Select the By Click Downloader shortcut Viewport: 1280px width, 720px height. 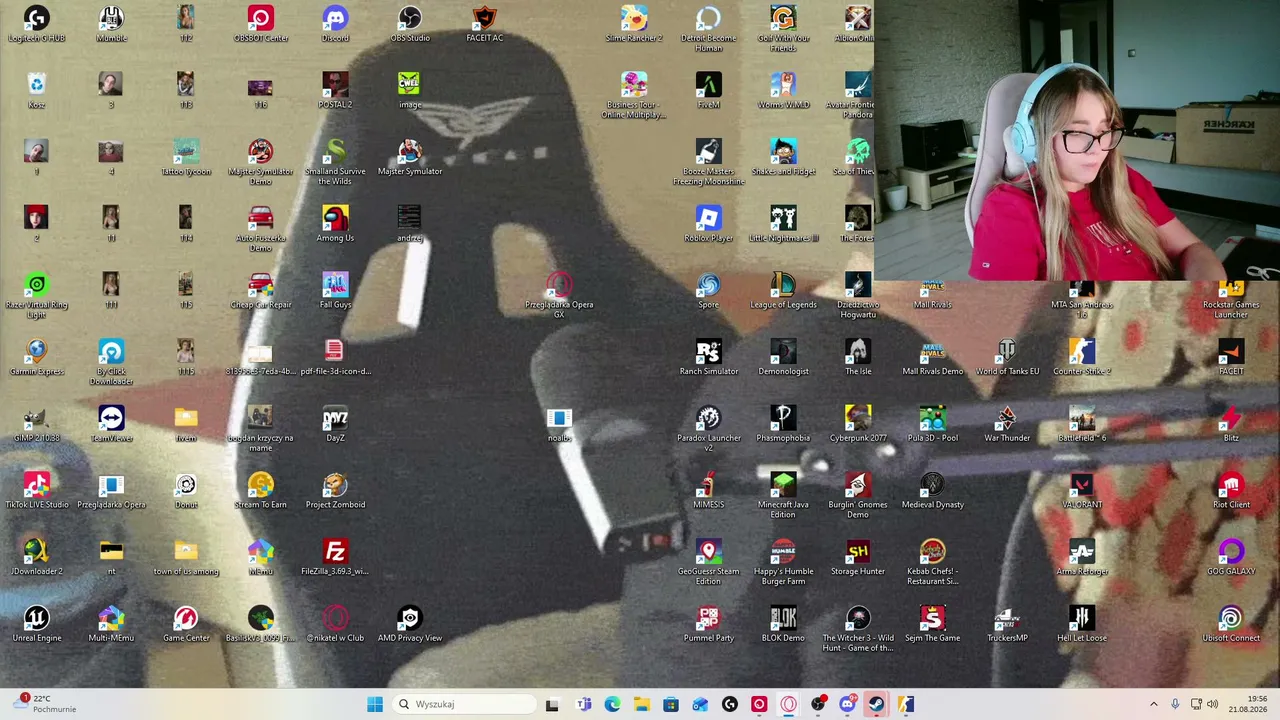pos(111,363)
